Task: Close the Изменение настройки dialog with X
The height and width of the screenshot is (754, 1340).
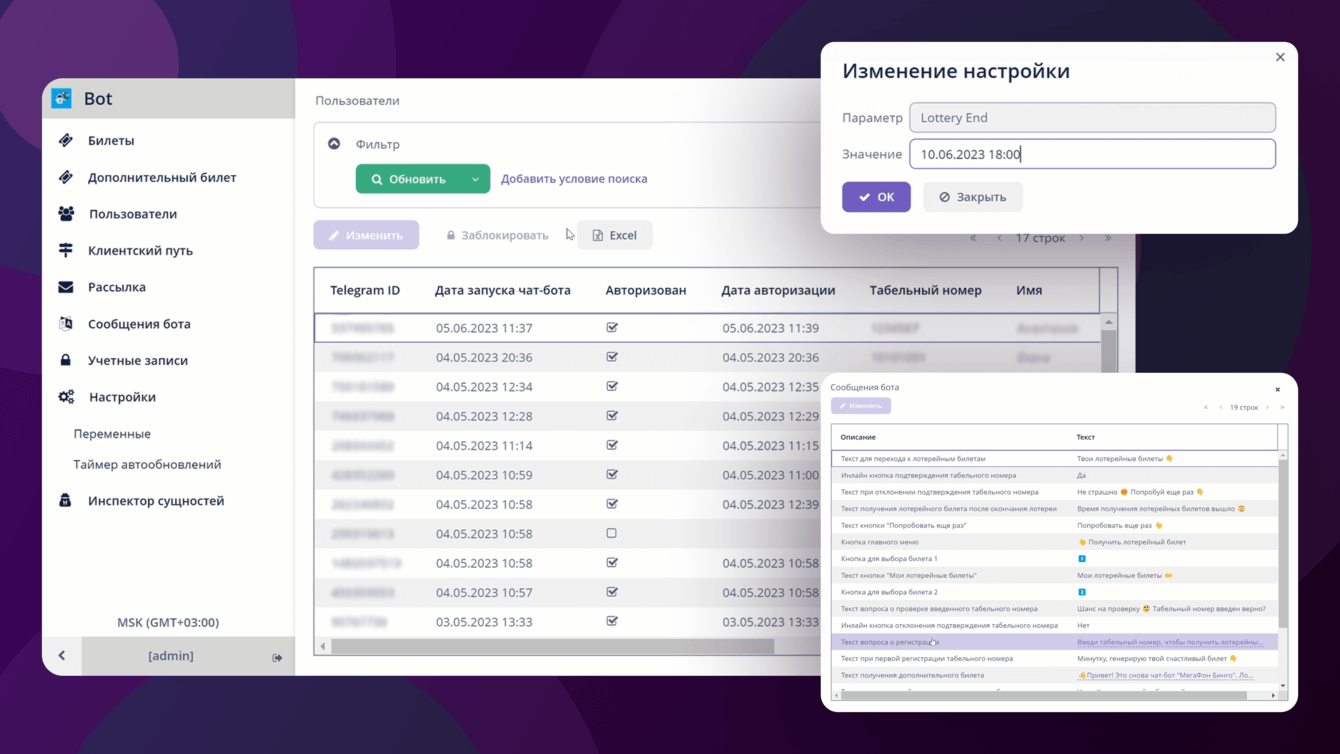Action: point(1280,57)
